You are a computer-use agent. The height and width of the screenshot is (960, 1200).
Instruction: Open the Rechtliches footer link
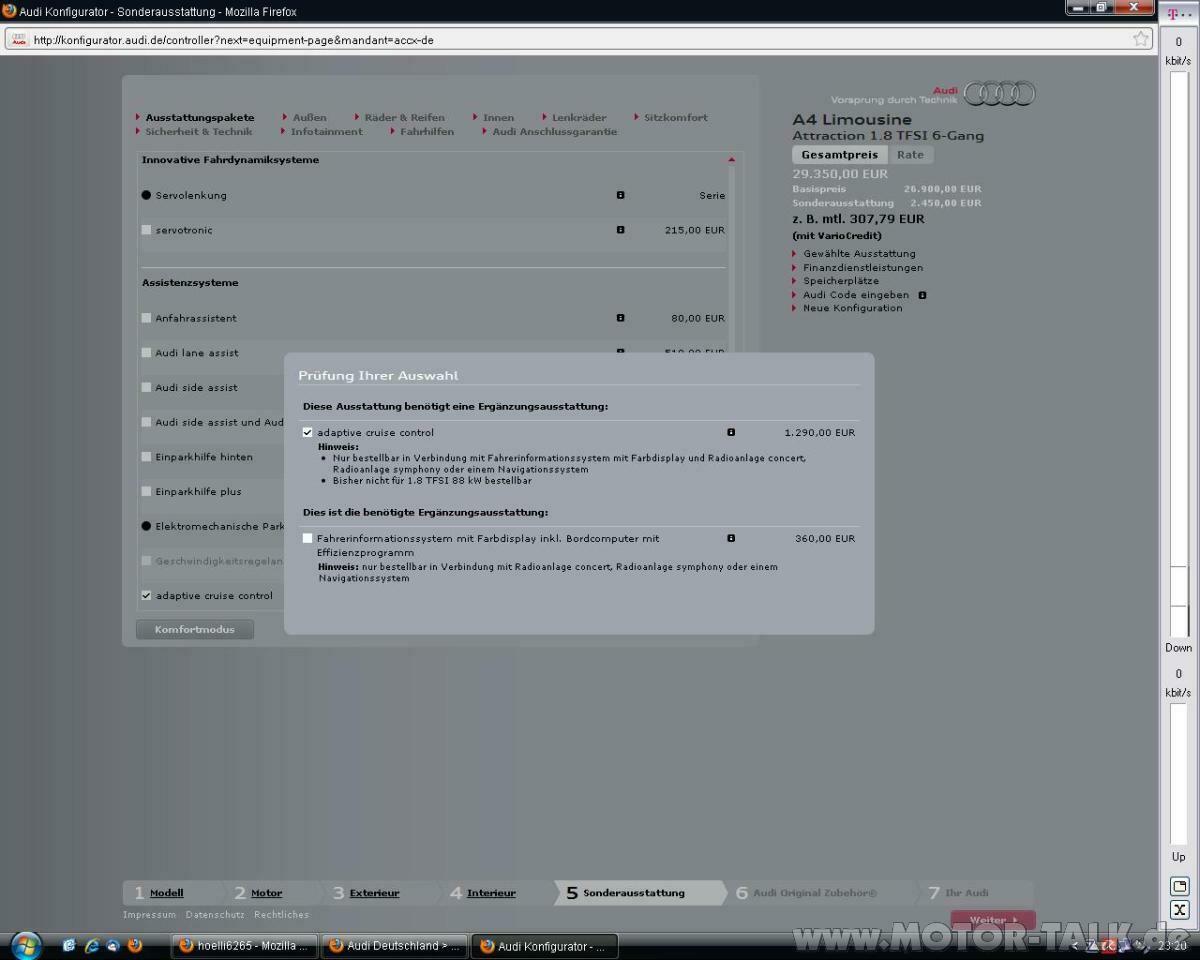pos(281,915)
